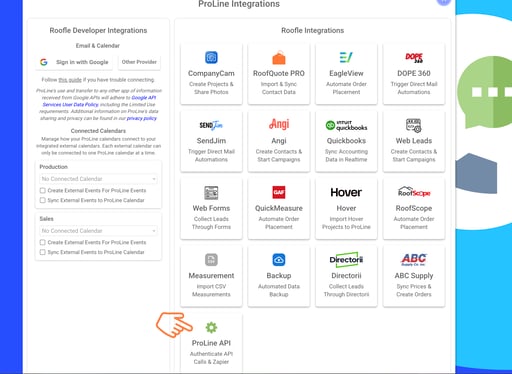
Task: Select the EagleView logo icon
Action: pyautogui.click(x=346, y=57)
